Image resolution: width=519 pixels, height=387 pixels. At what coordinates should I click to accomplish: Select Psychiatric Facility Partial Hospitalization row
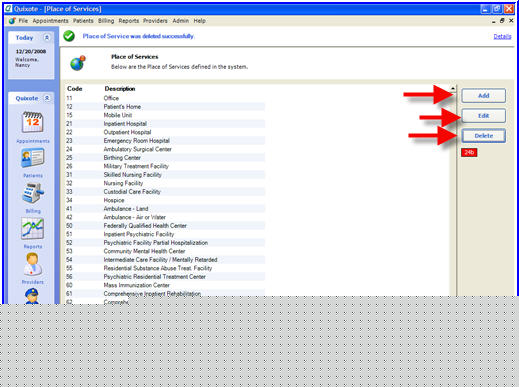click(x=165, y=243)
